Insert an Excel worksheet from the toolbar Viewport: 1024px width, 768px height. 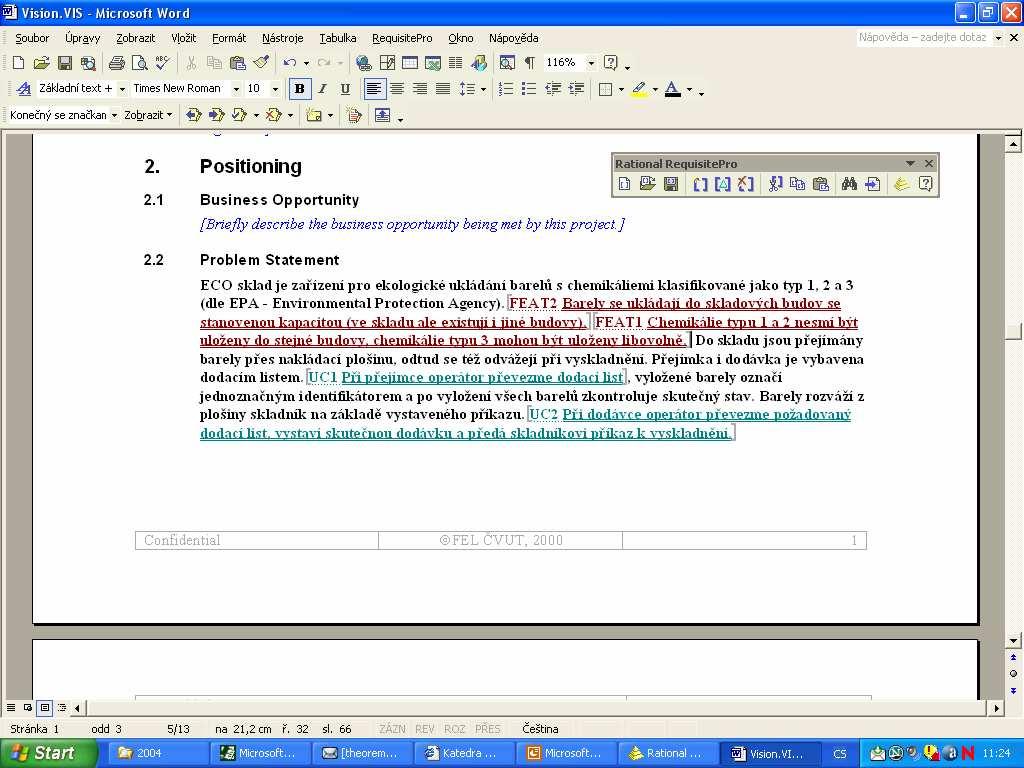(x=433, y=63)
